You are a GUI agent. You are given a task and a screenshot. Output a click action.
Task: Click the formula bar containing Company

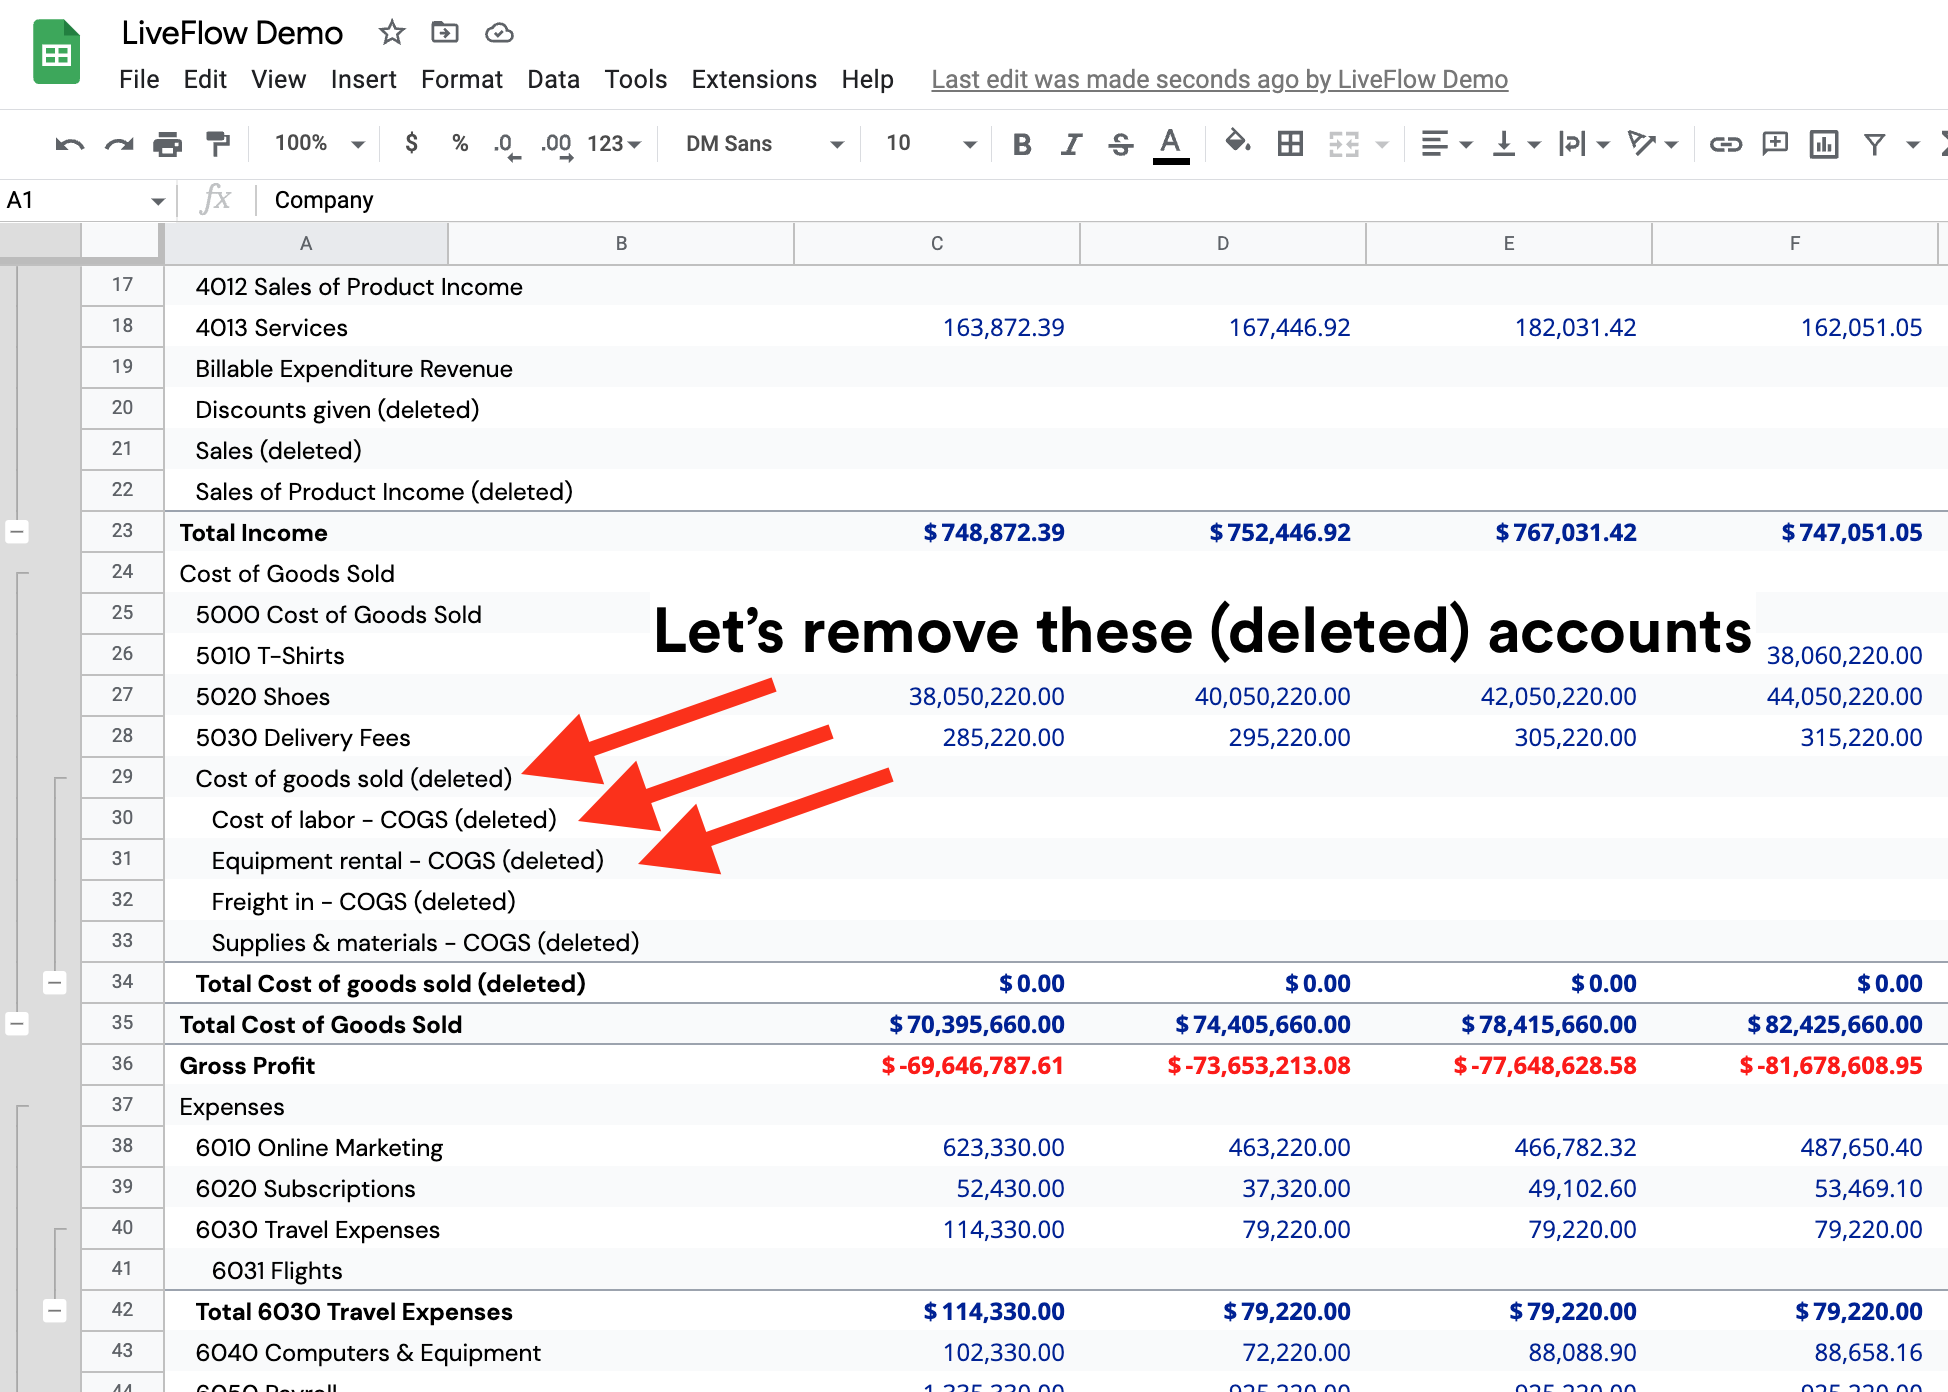pos(1100,201)
